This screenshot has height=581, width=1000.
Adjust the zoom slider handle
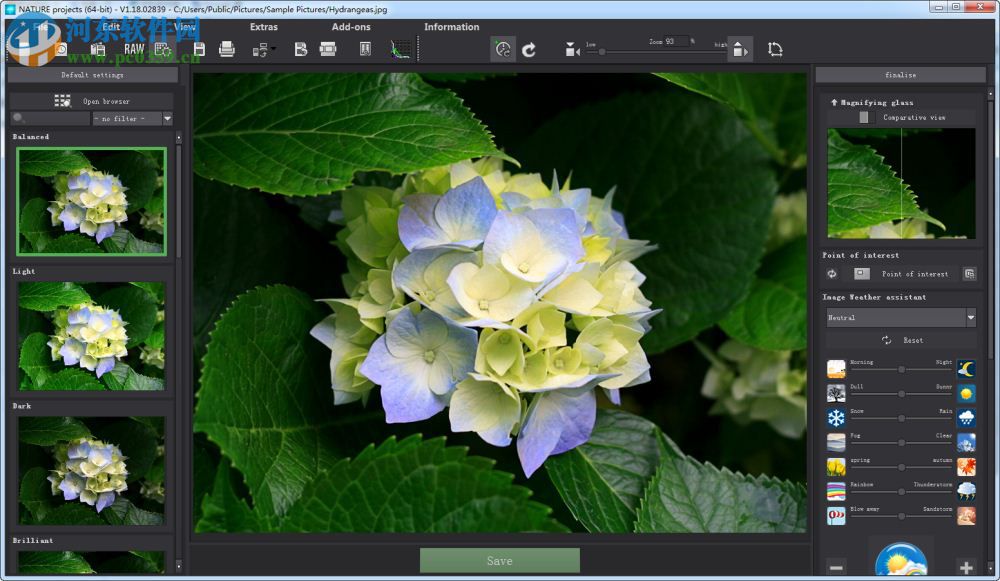click(x=601, y=52)
